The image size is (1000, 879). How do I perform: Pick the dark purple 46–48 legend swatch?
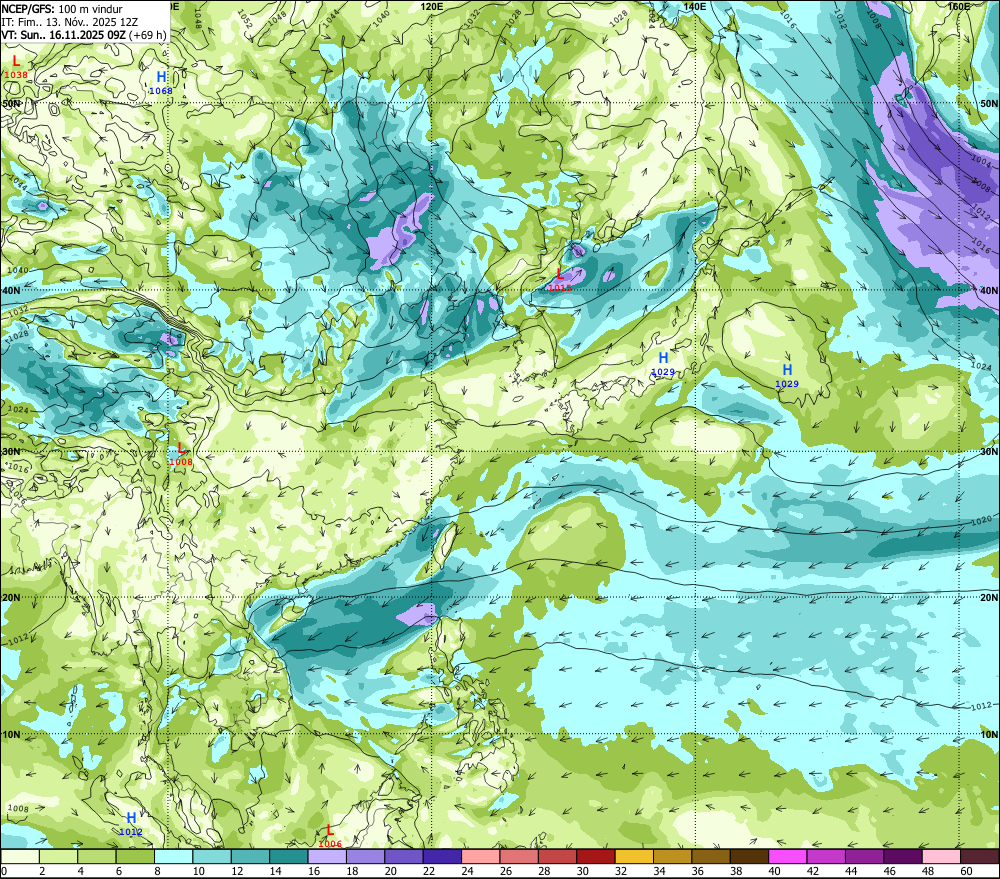(x=902, y=857)
